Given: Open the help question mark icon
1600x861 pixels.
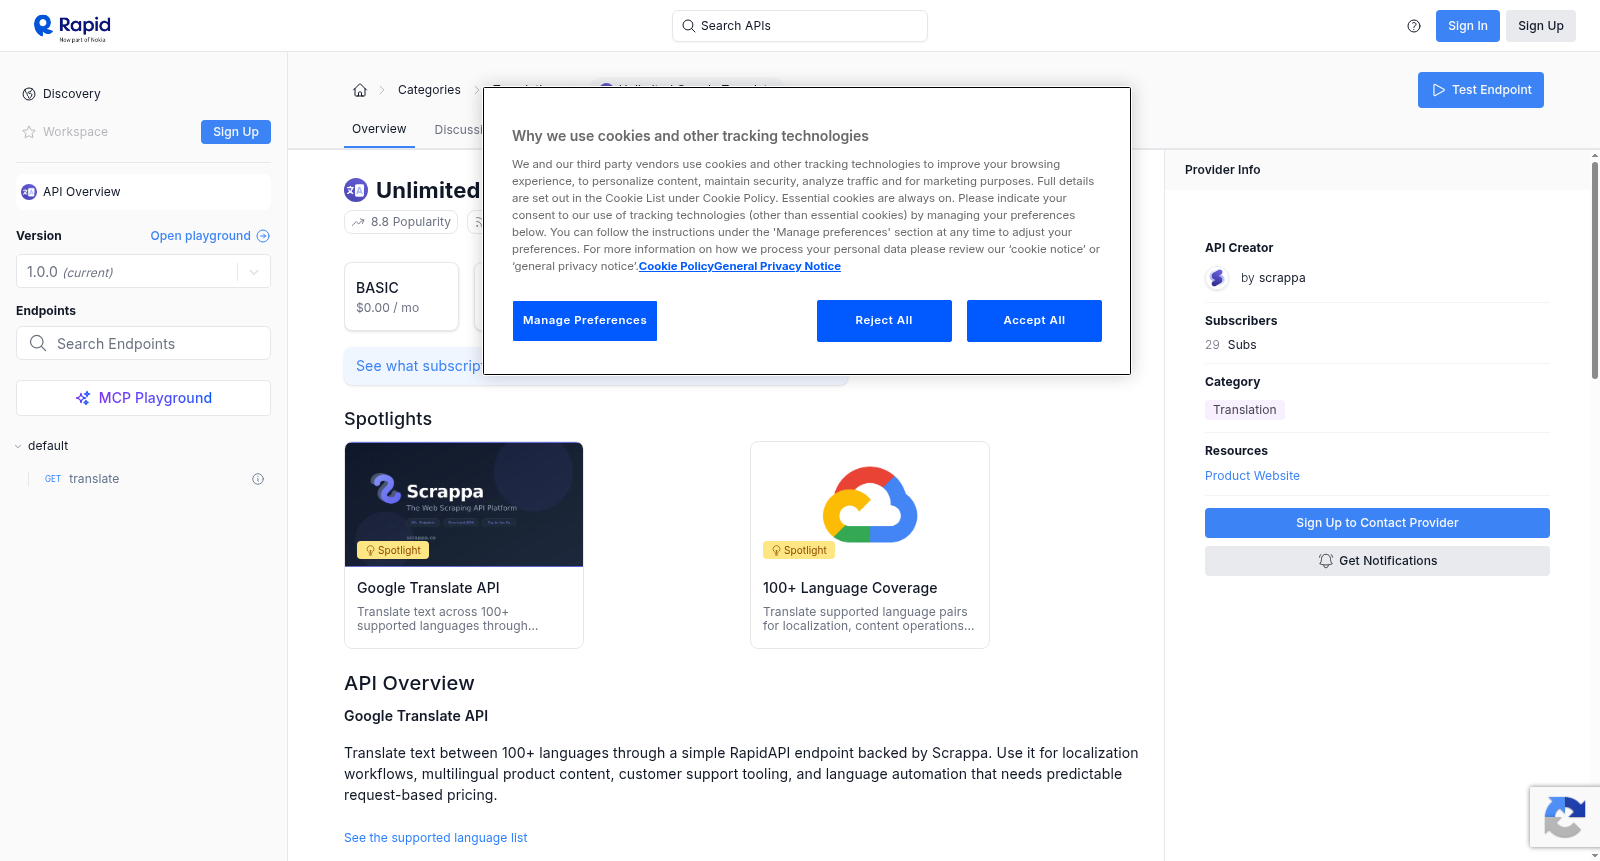Looking at the screenshot, I should 1414,26.
